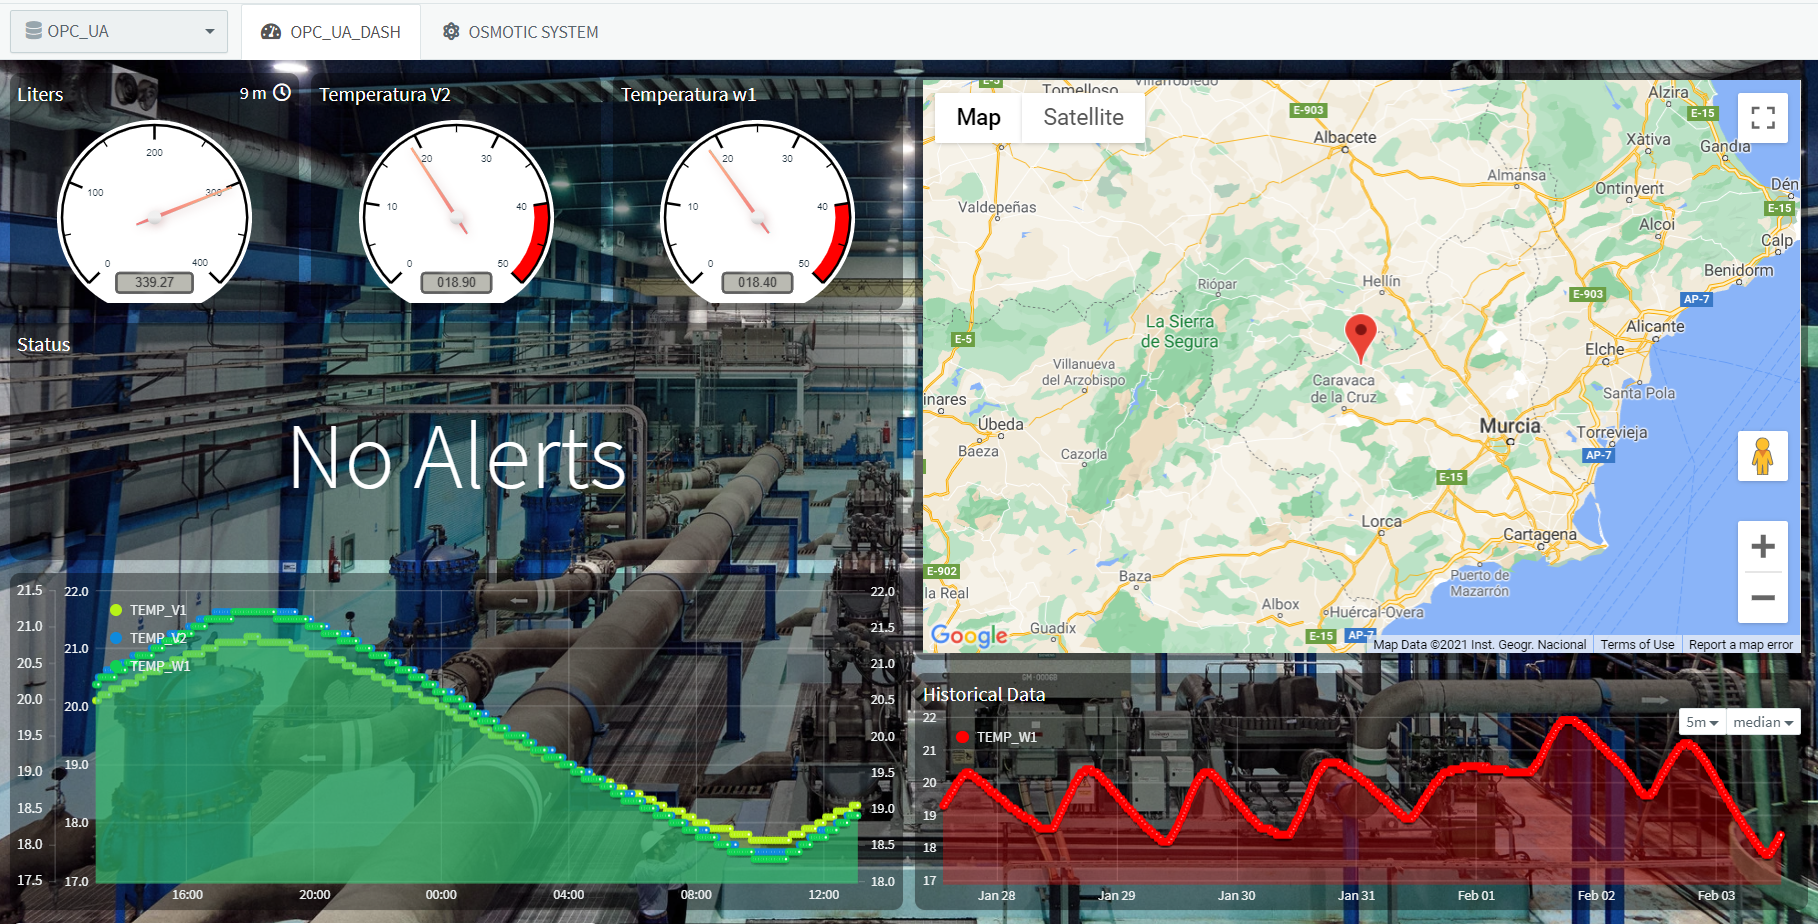Open the 5m interval dropdown

click(1702, 722)
